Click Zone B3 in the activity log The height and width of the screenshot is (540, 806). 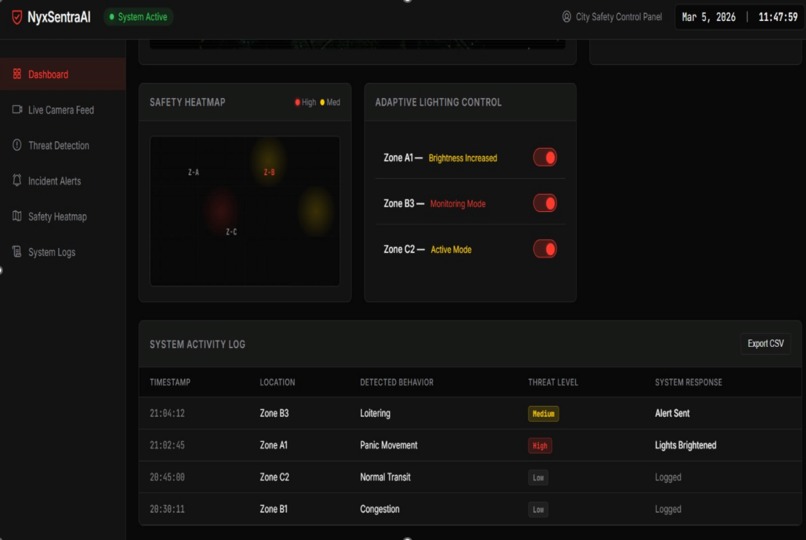tap(274, 413)
